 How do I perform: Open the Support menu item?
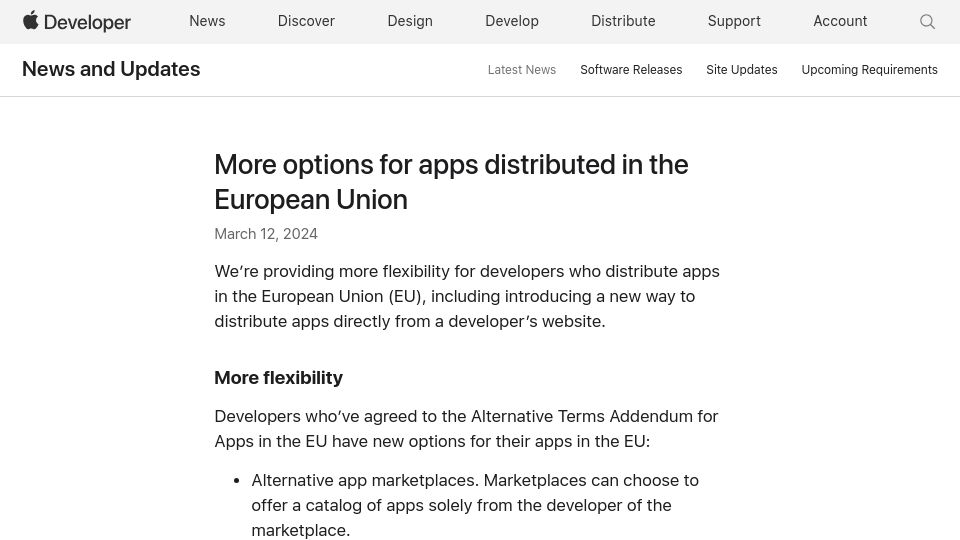point(734,21)
